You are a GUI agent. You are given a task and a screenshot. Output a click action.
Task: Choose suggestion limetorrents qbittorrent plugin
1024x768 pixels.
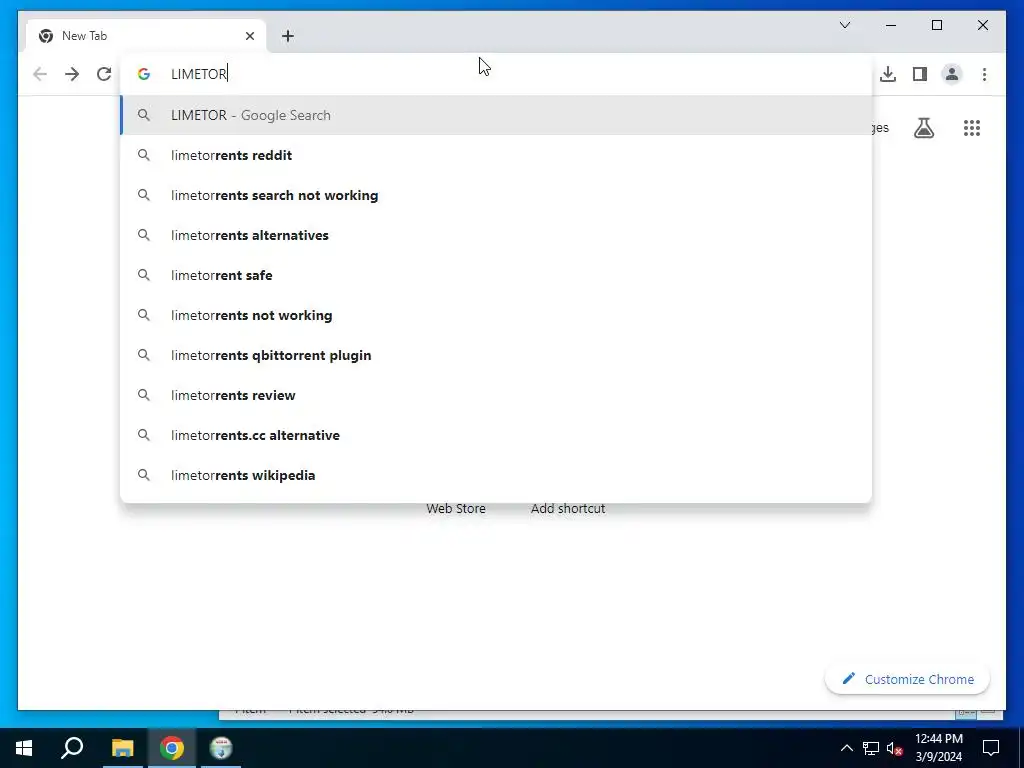click(496, 355)
